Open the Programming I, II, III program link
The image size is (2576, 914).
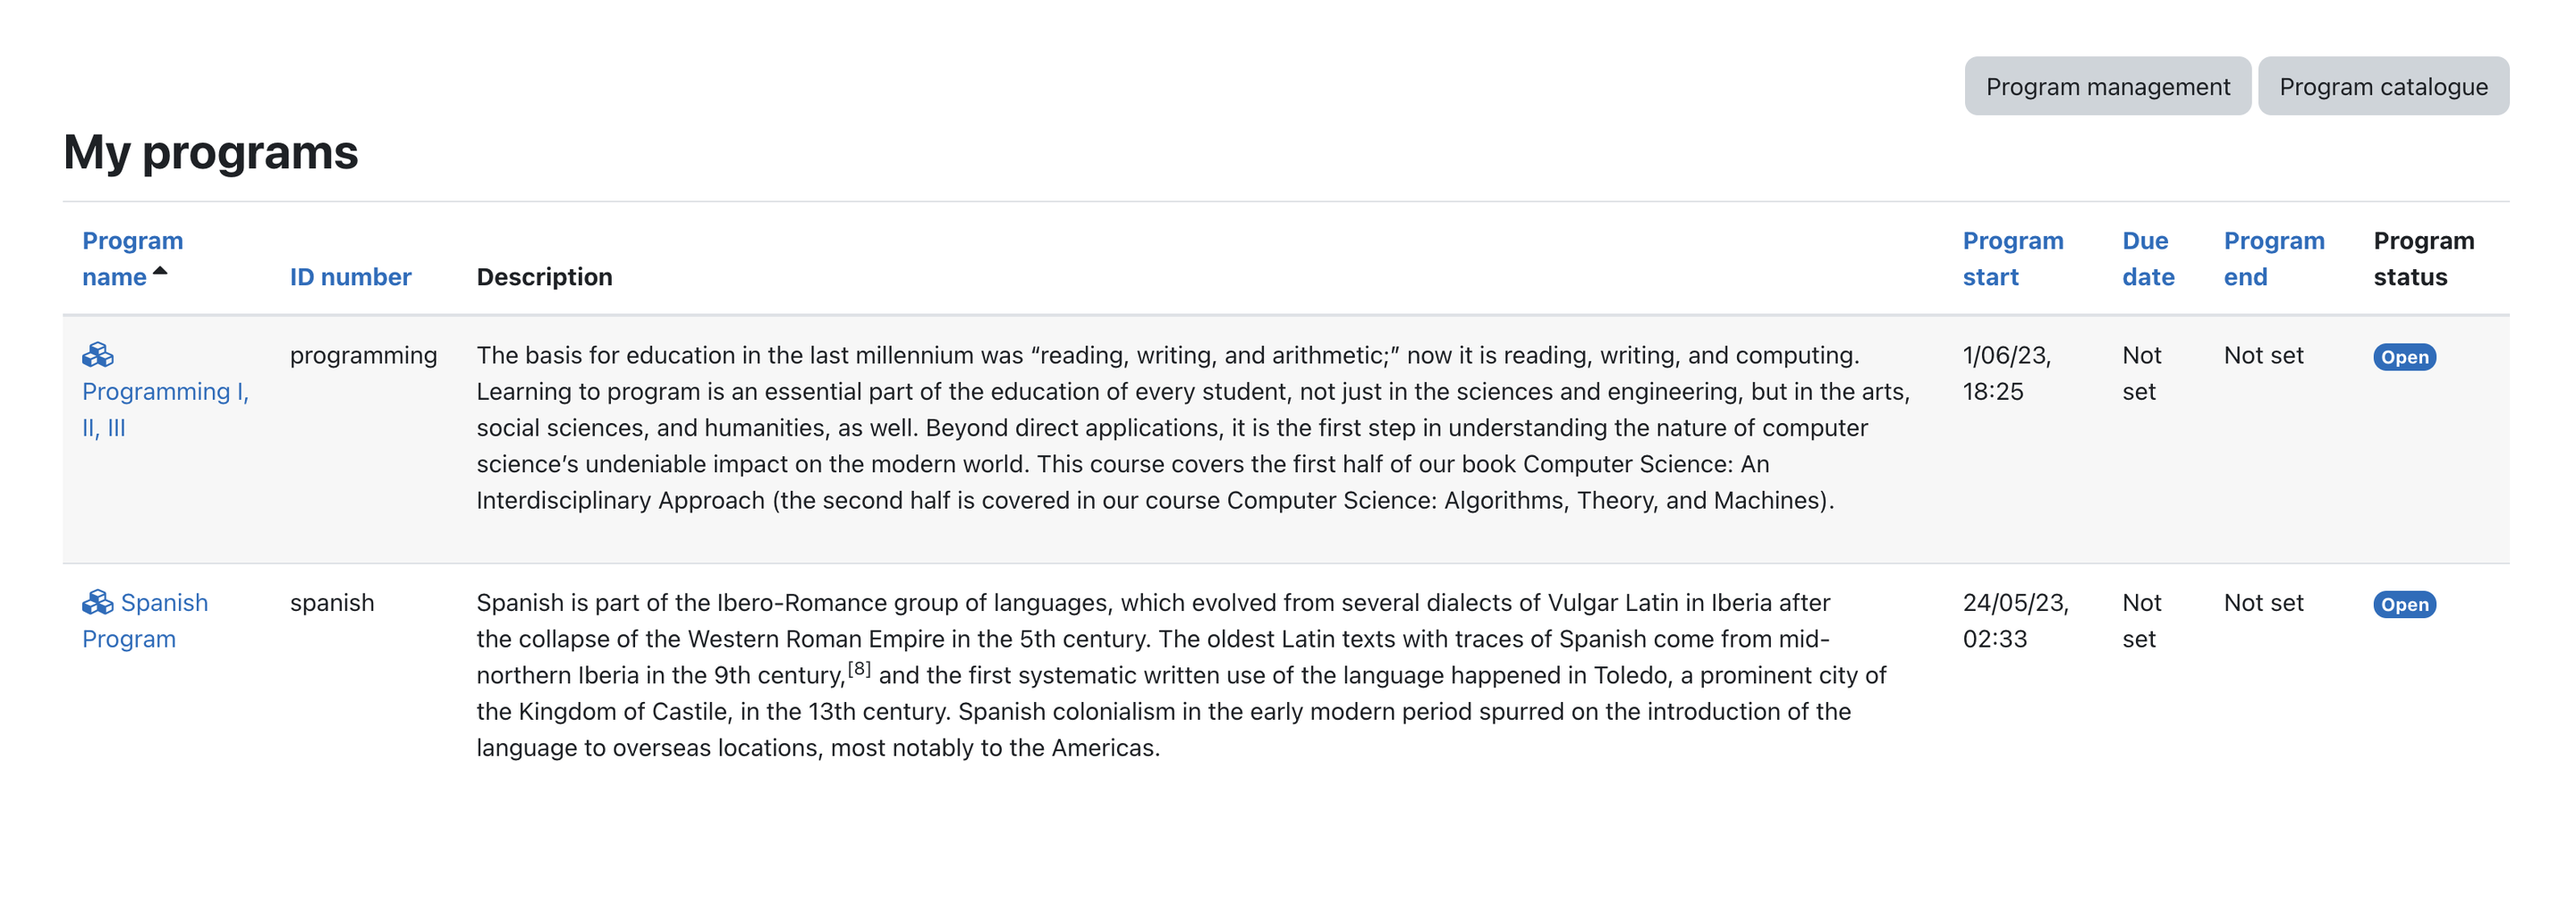(x=165, y=409)
